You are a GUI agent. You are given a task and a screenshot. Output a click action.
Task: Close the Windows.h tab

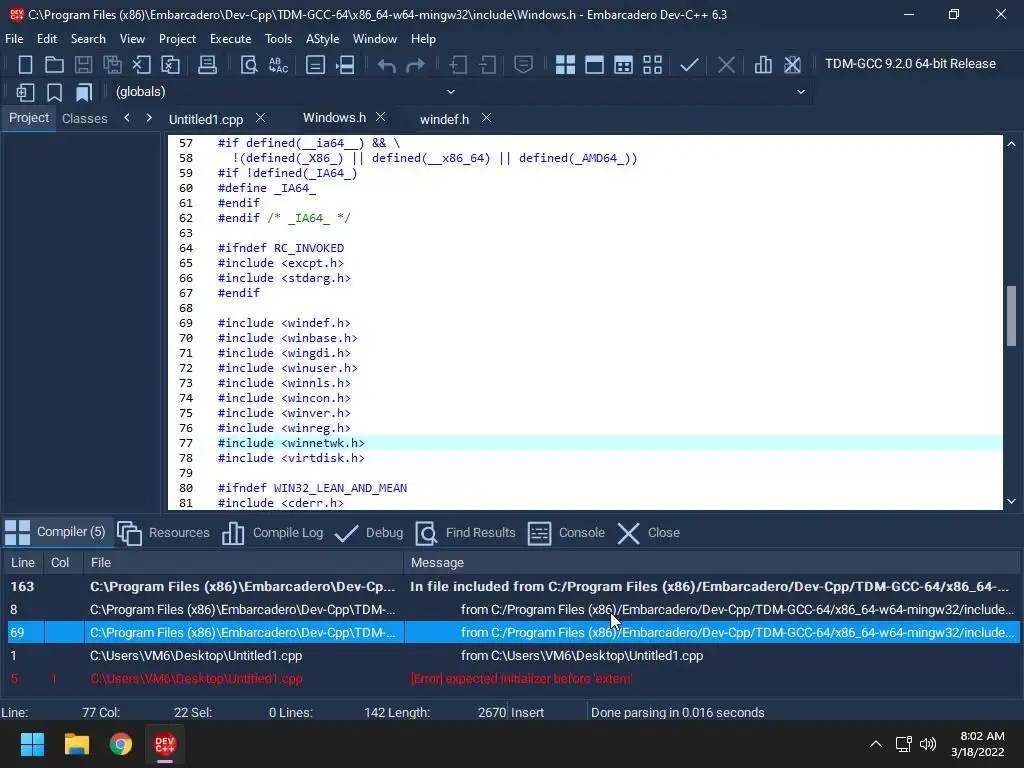click(x=381, y=117)
